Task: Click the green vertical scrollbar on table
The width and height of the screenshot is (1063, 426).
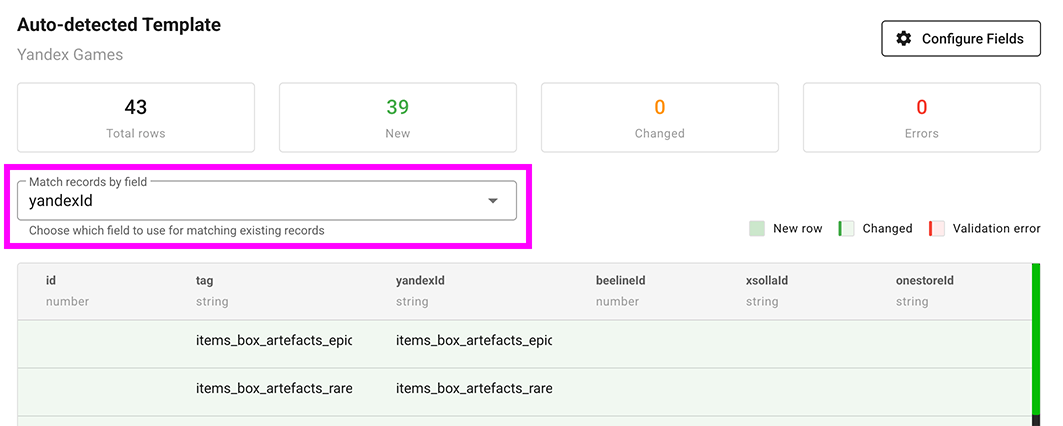Action: [1035, 340]
